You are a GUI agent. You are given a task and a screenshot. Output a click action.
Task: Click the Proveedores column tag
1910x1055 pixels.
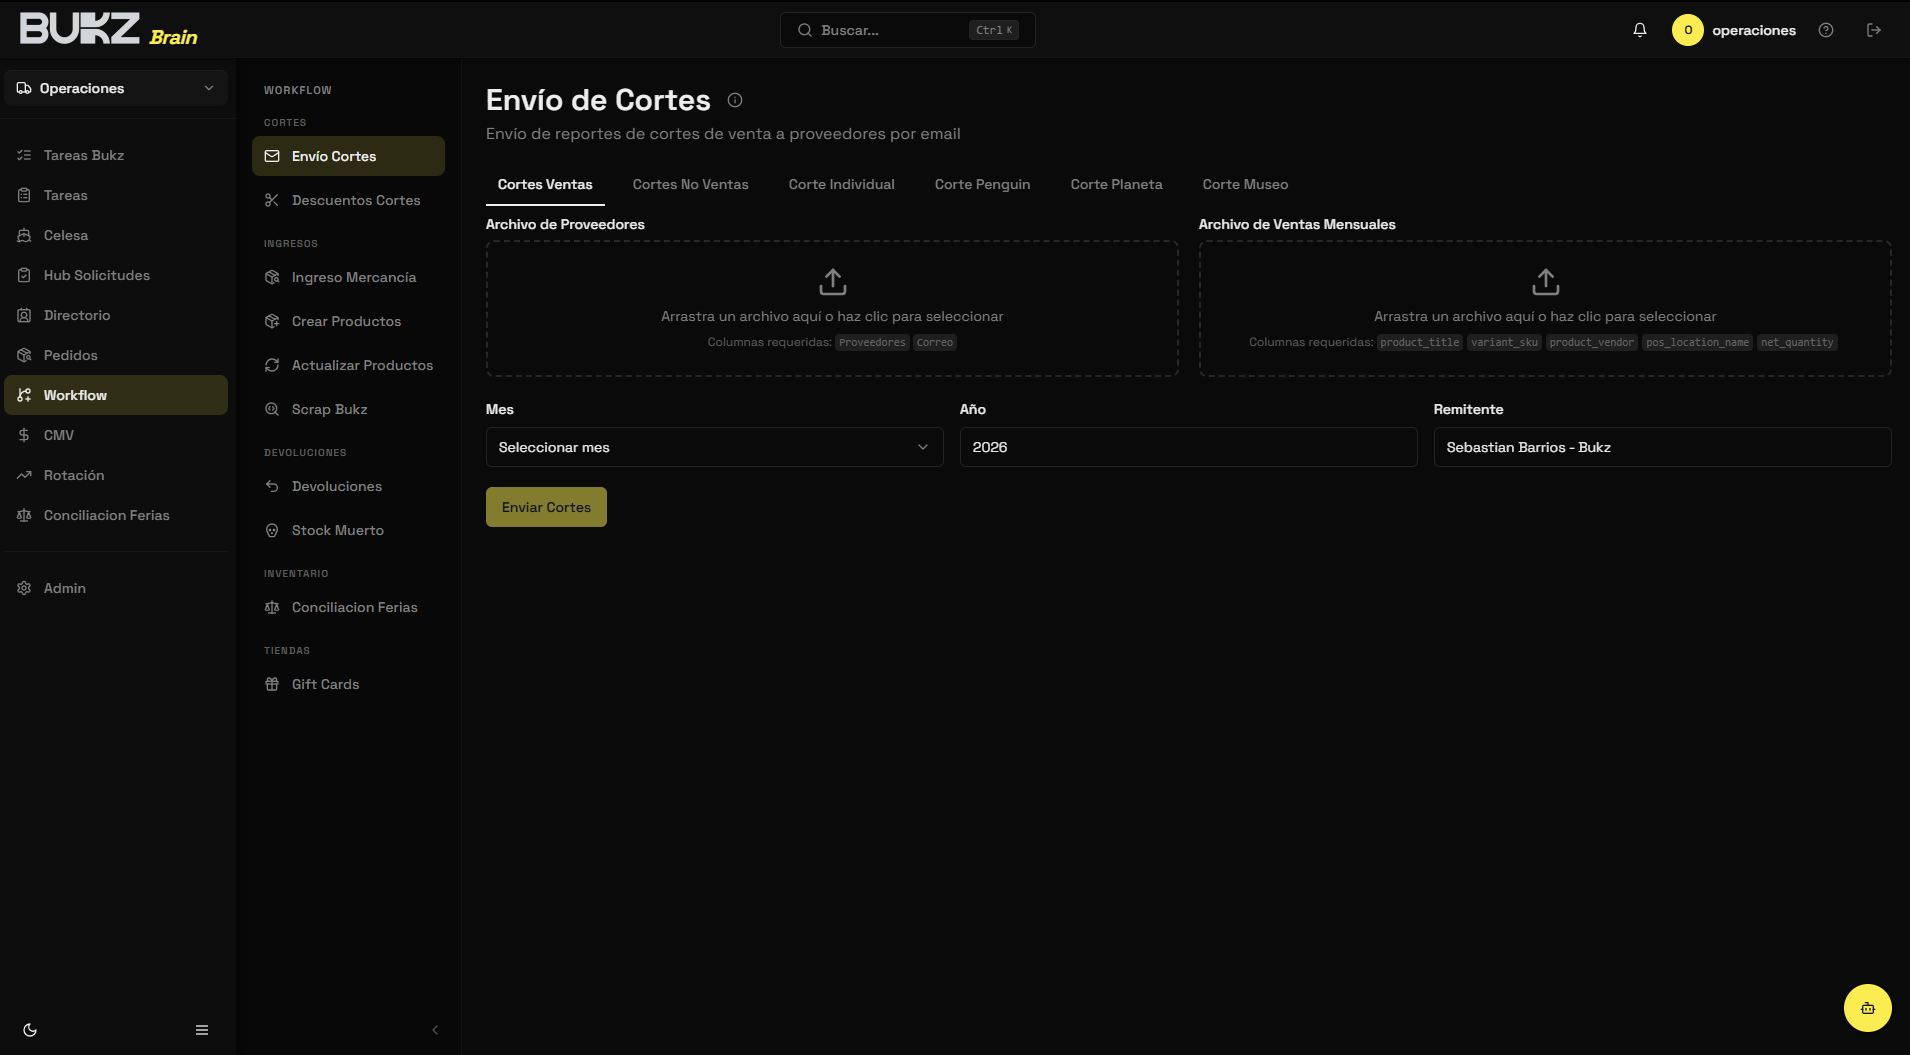pyautogui.click(x=872, y=342)
